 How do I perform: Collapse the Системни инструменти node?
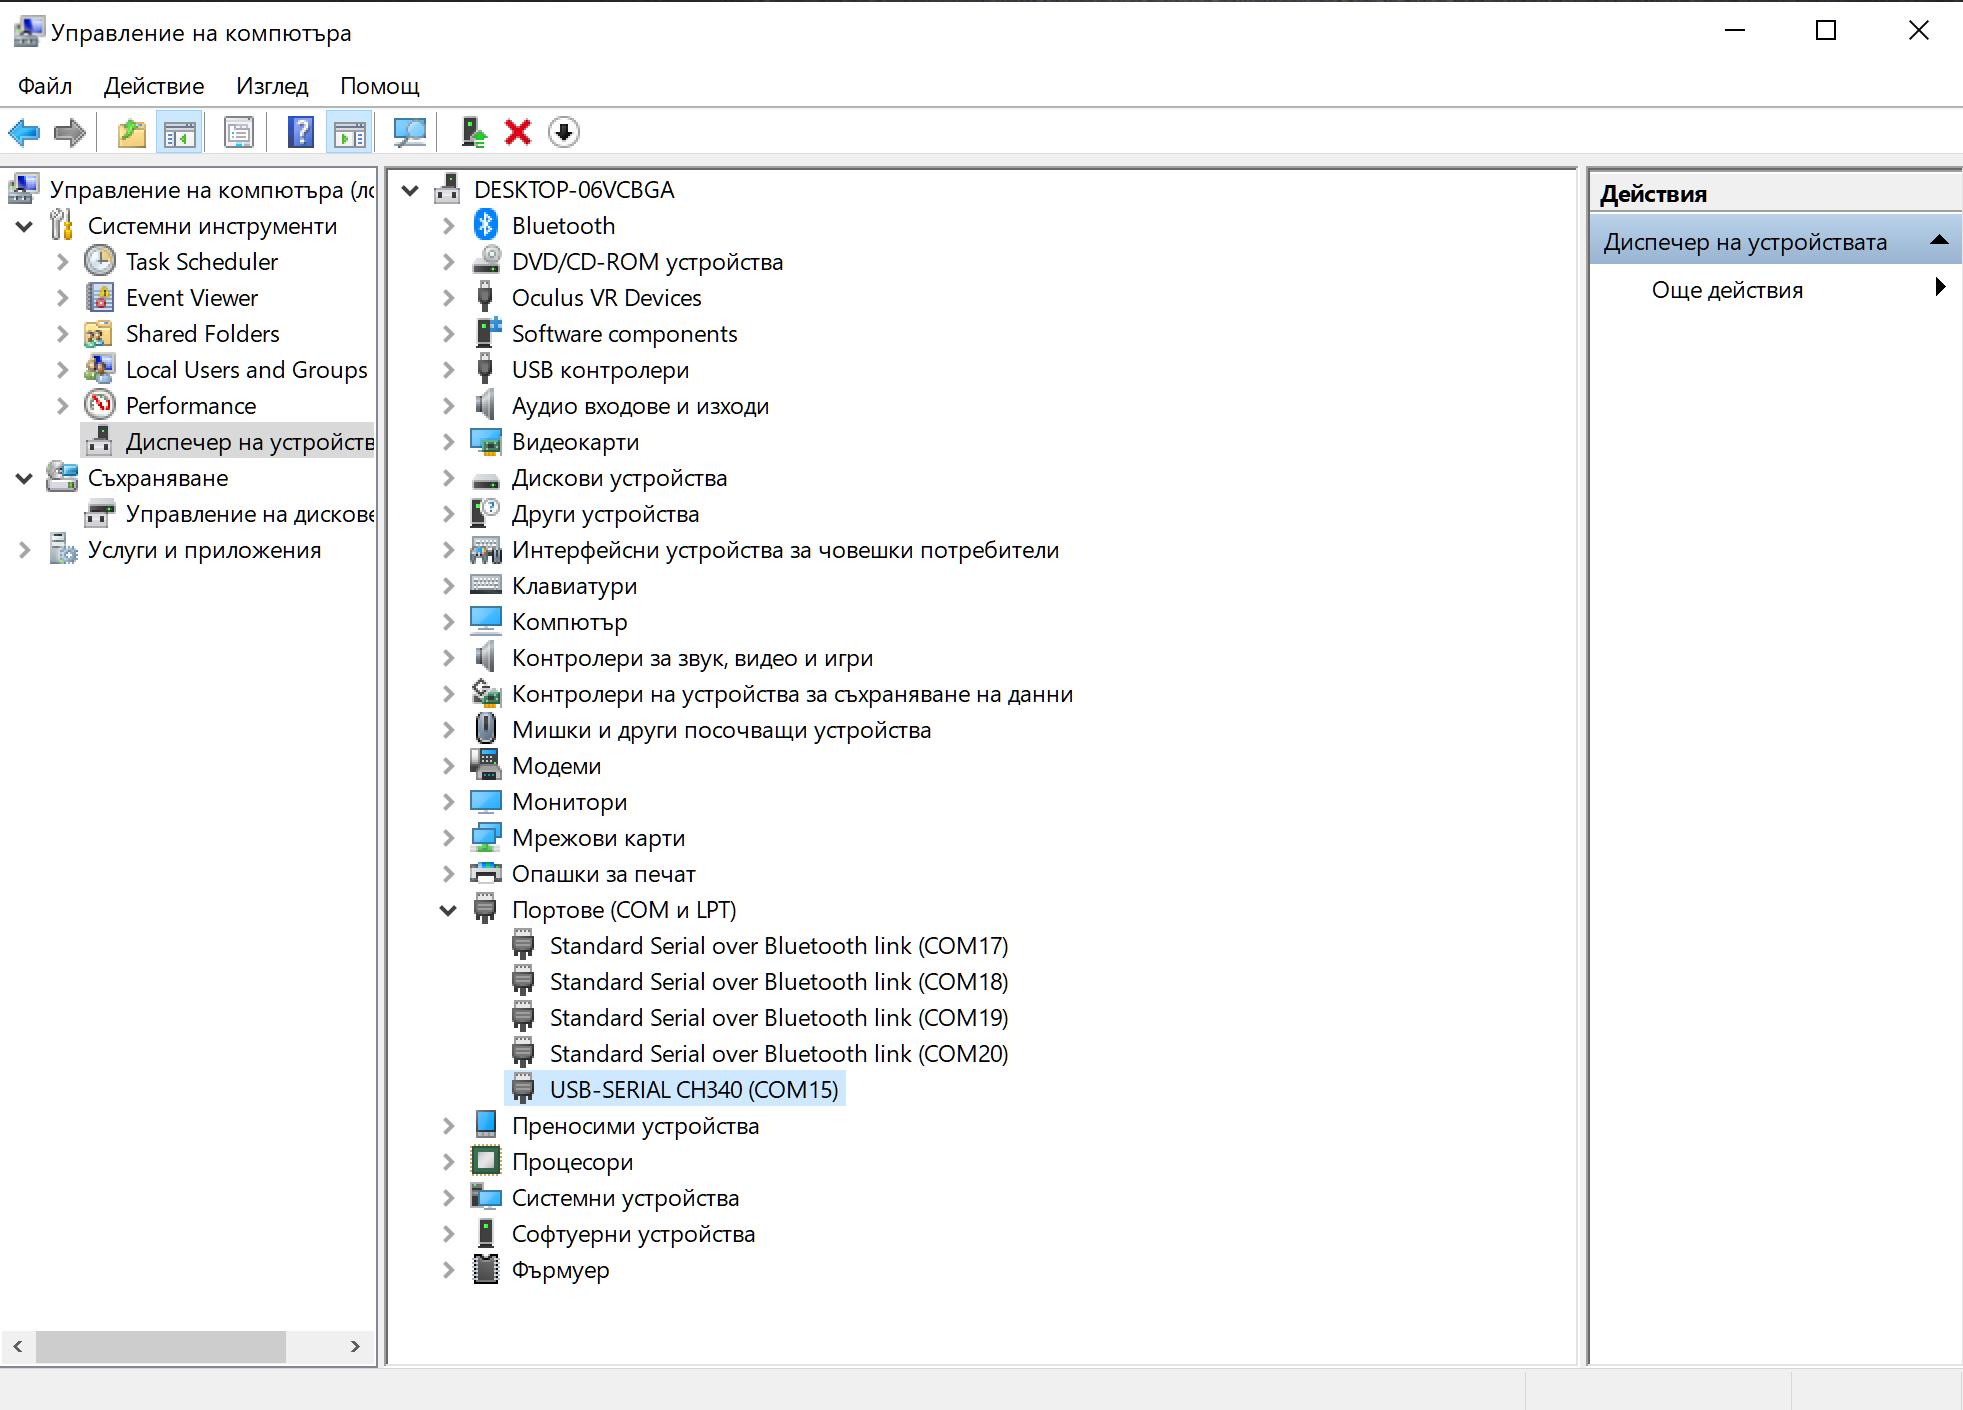point(24,226)
